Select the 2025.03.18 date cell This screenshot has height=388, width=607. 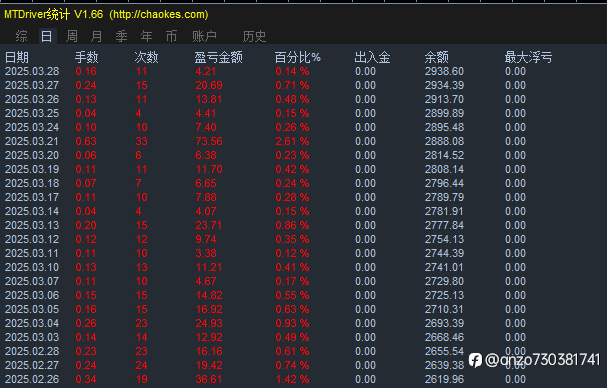coord(32,183)
